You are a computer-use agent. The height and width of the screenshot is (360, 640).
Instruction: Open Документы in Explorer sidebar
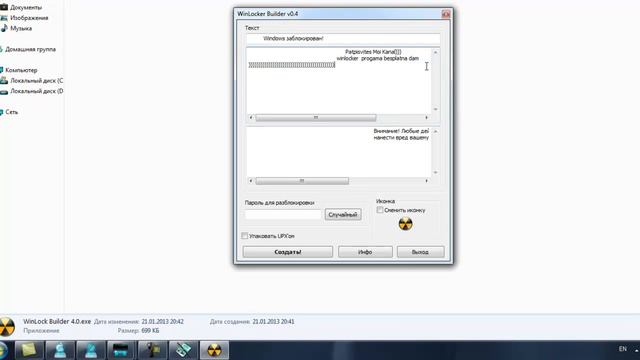(x=26, y=7)
